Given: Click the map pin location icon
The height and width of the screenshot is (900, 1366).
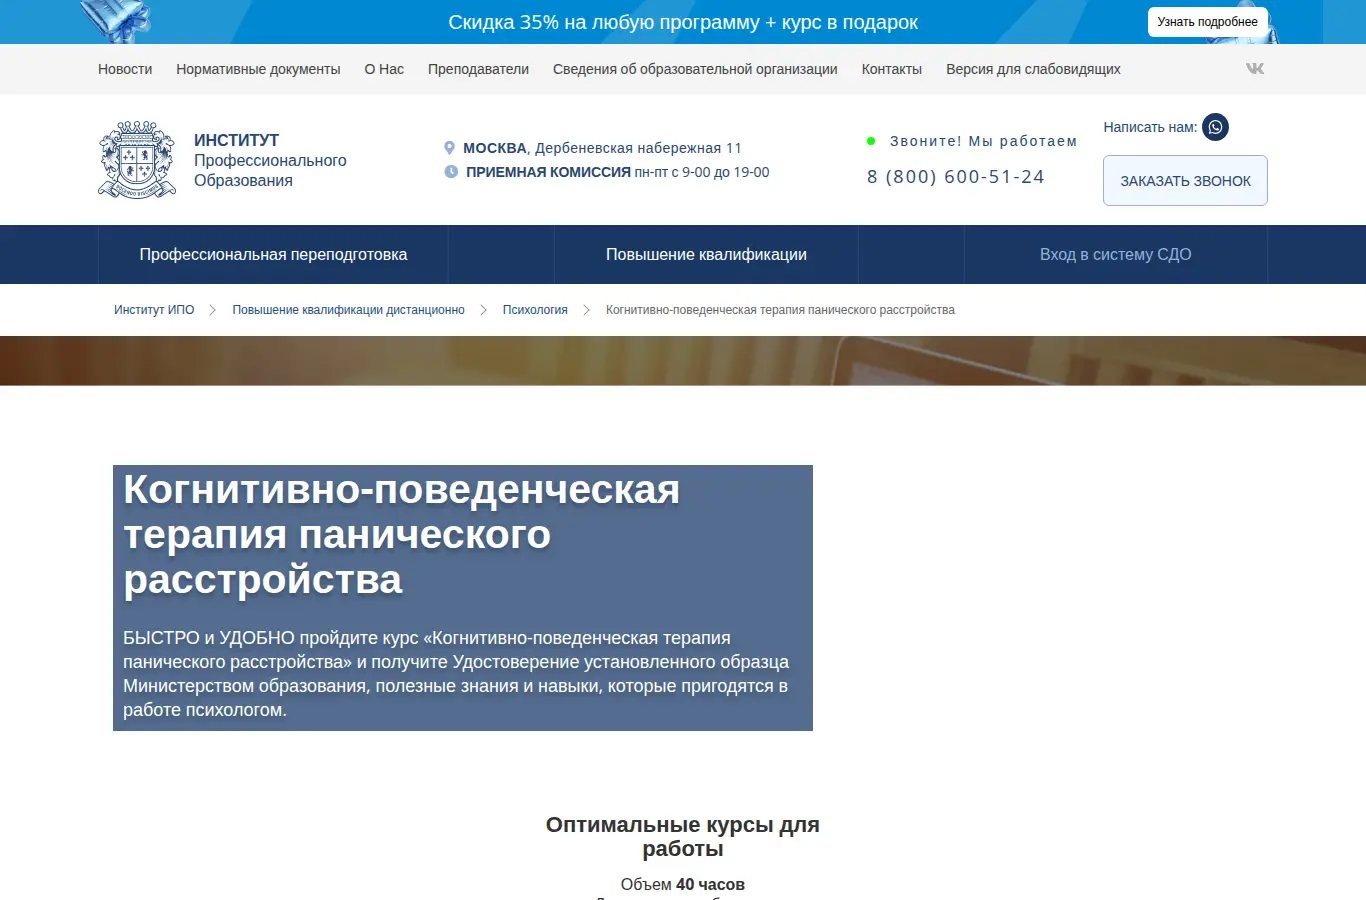Looking at the screenshot, I should [x=450, y=148].
